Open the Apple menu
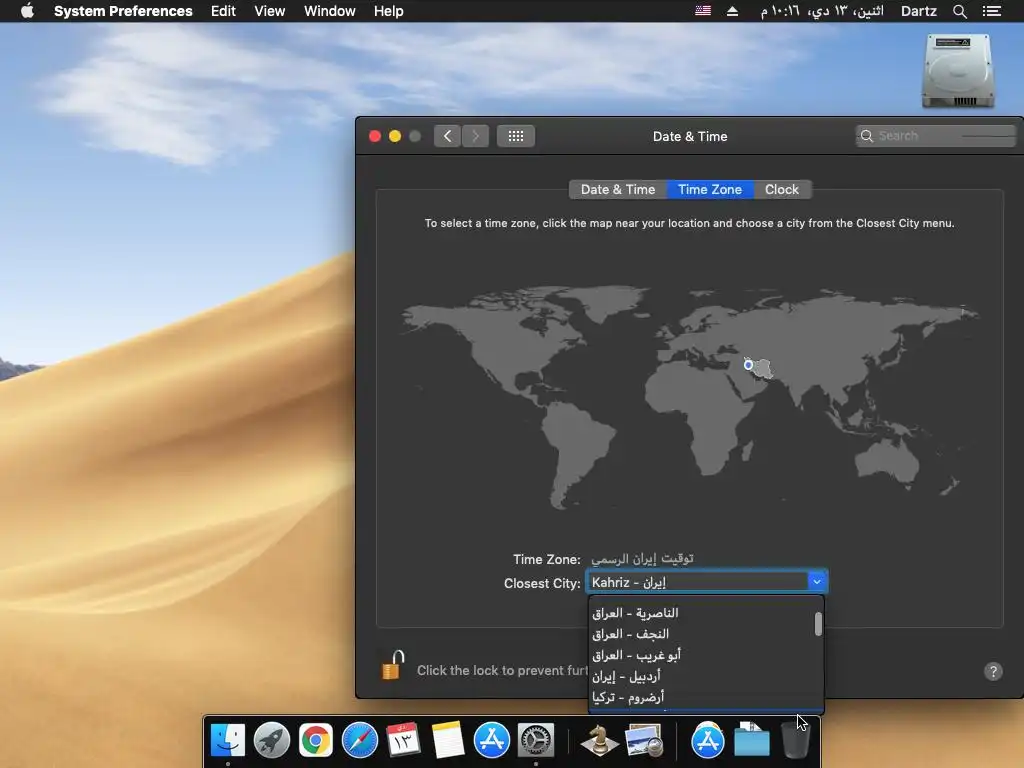The width and height of the screenshot is (1024, 768). (x=27, y=11)
